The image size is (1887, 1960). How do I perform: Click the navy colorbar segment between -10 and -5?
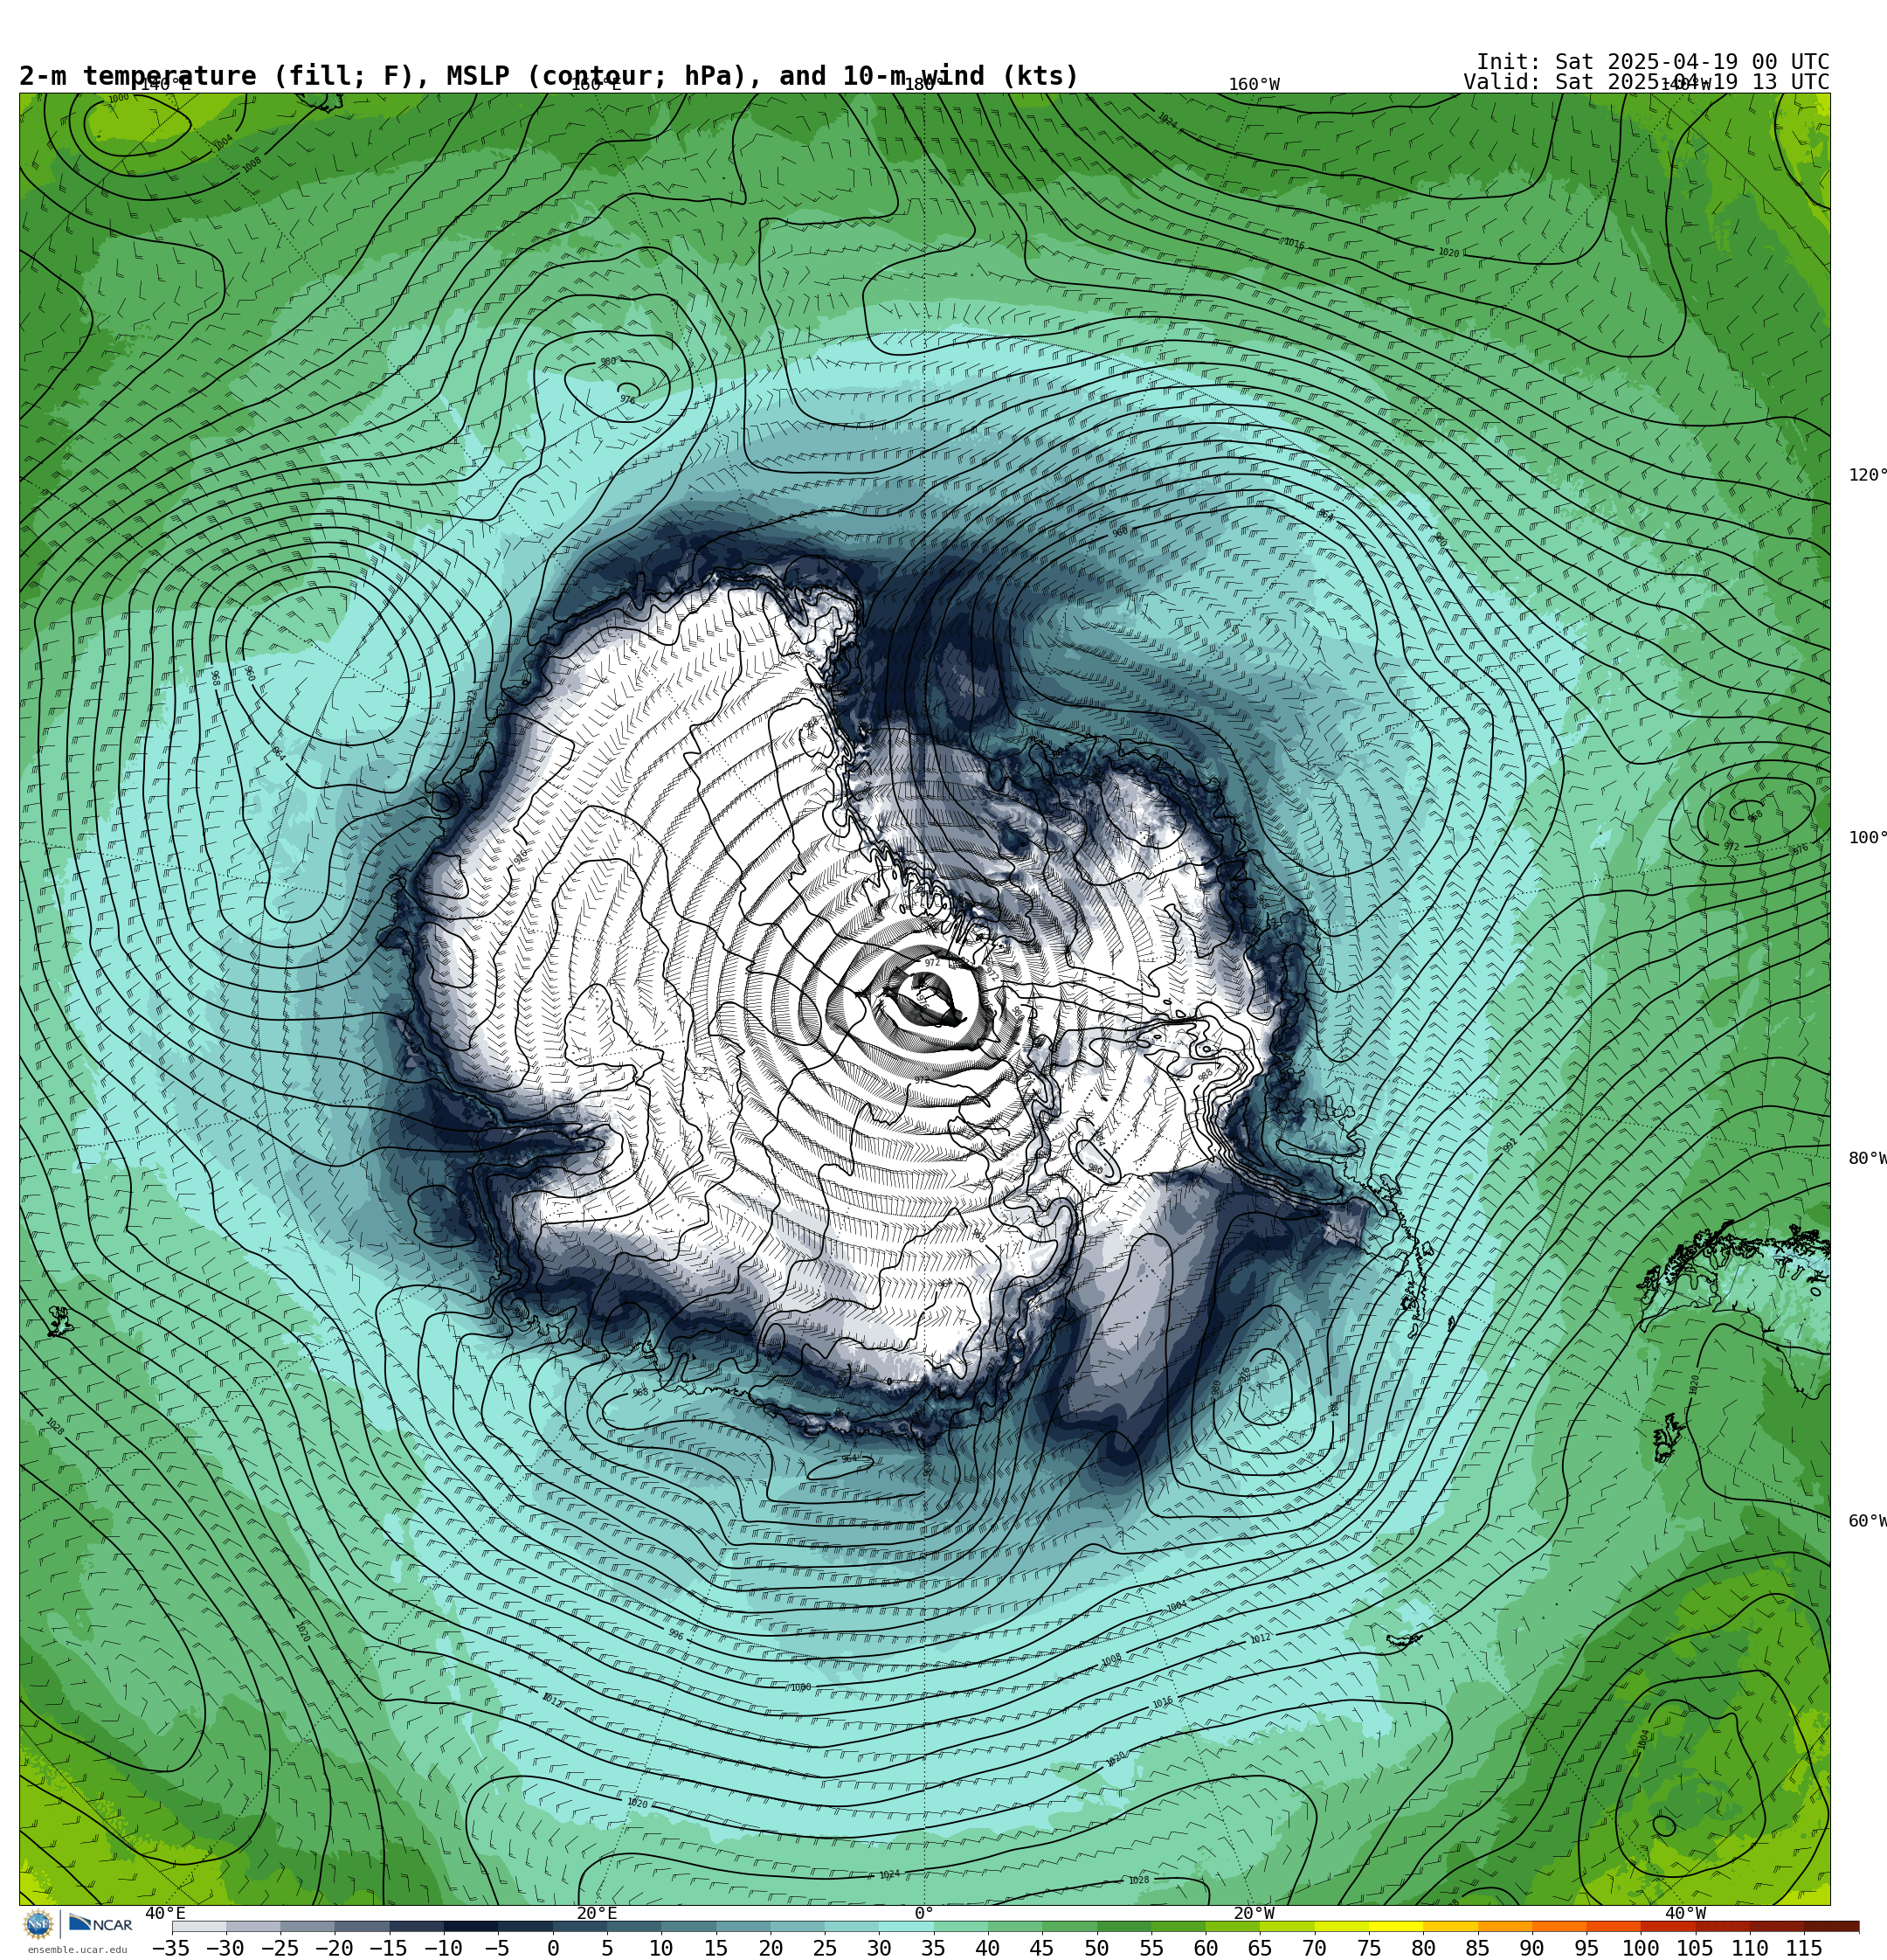pos(470,1927)
